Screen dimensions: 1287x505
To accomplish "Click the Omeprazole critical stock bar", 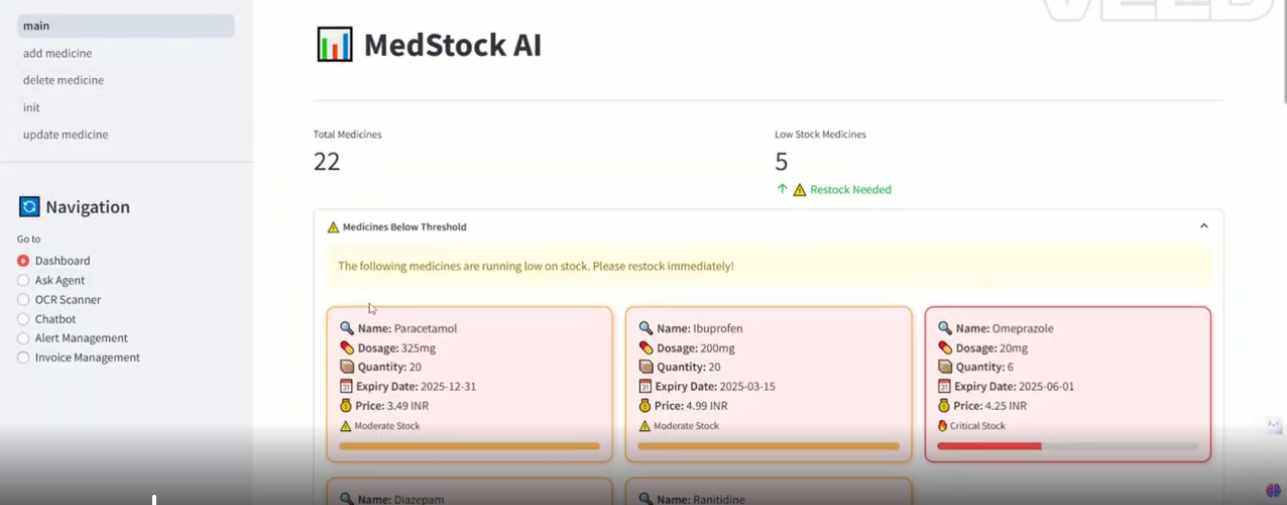I will click(1067, 446).
